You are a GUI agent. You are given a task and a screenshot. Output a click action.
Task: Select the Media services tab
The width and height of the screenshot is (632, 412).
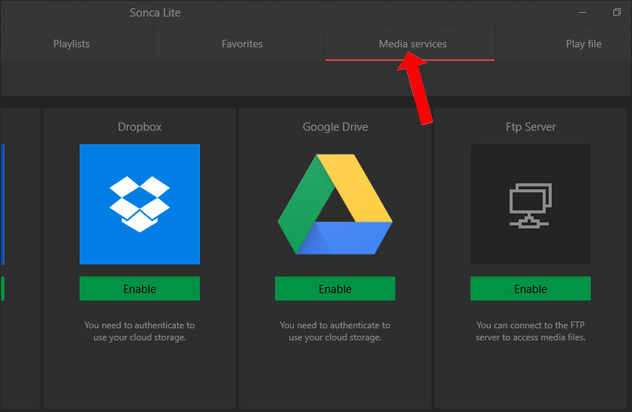coord(411,44)
